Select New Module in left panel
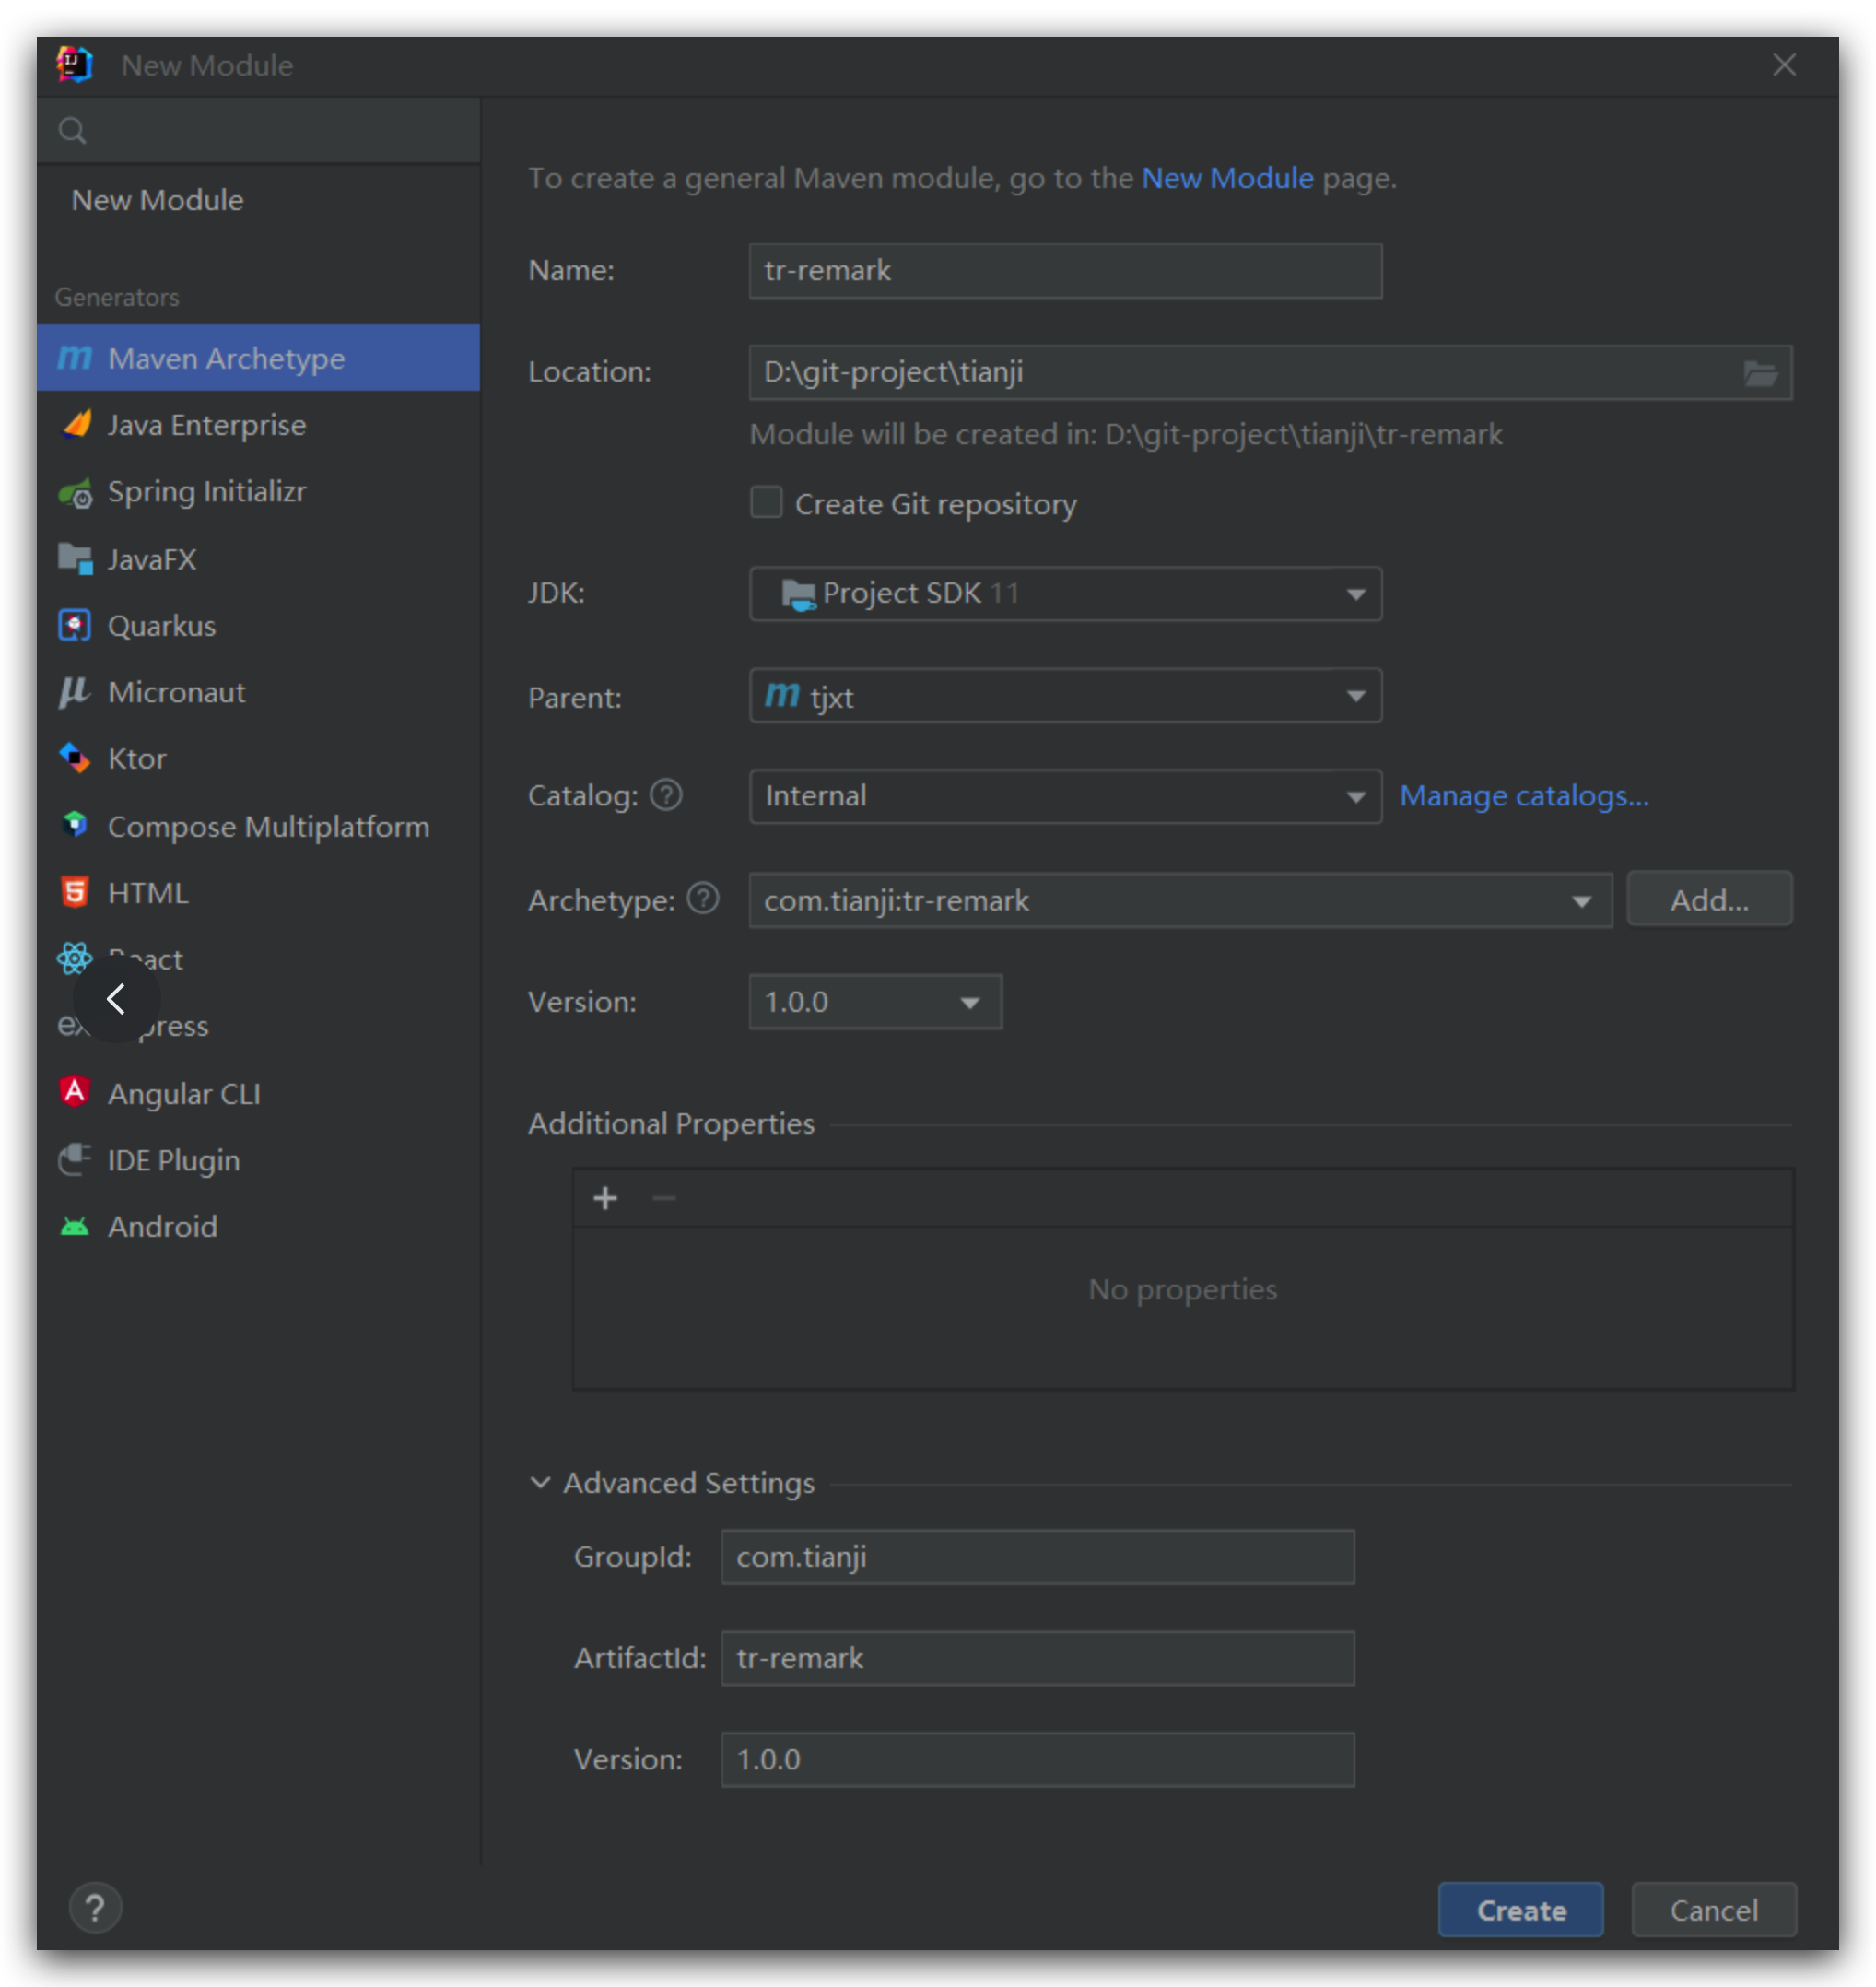 (157, 200)
